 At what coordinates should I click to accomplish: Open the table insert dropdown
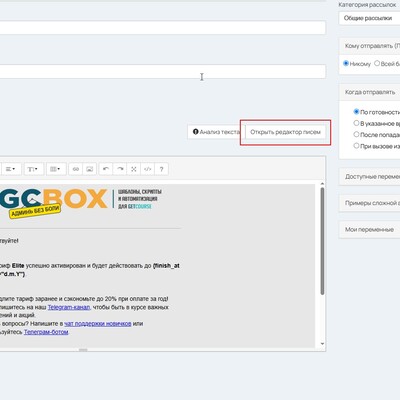pyautogui.click(x=55, y=169)
